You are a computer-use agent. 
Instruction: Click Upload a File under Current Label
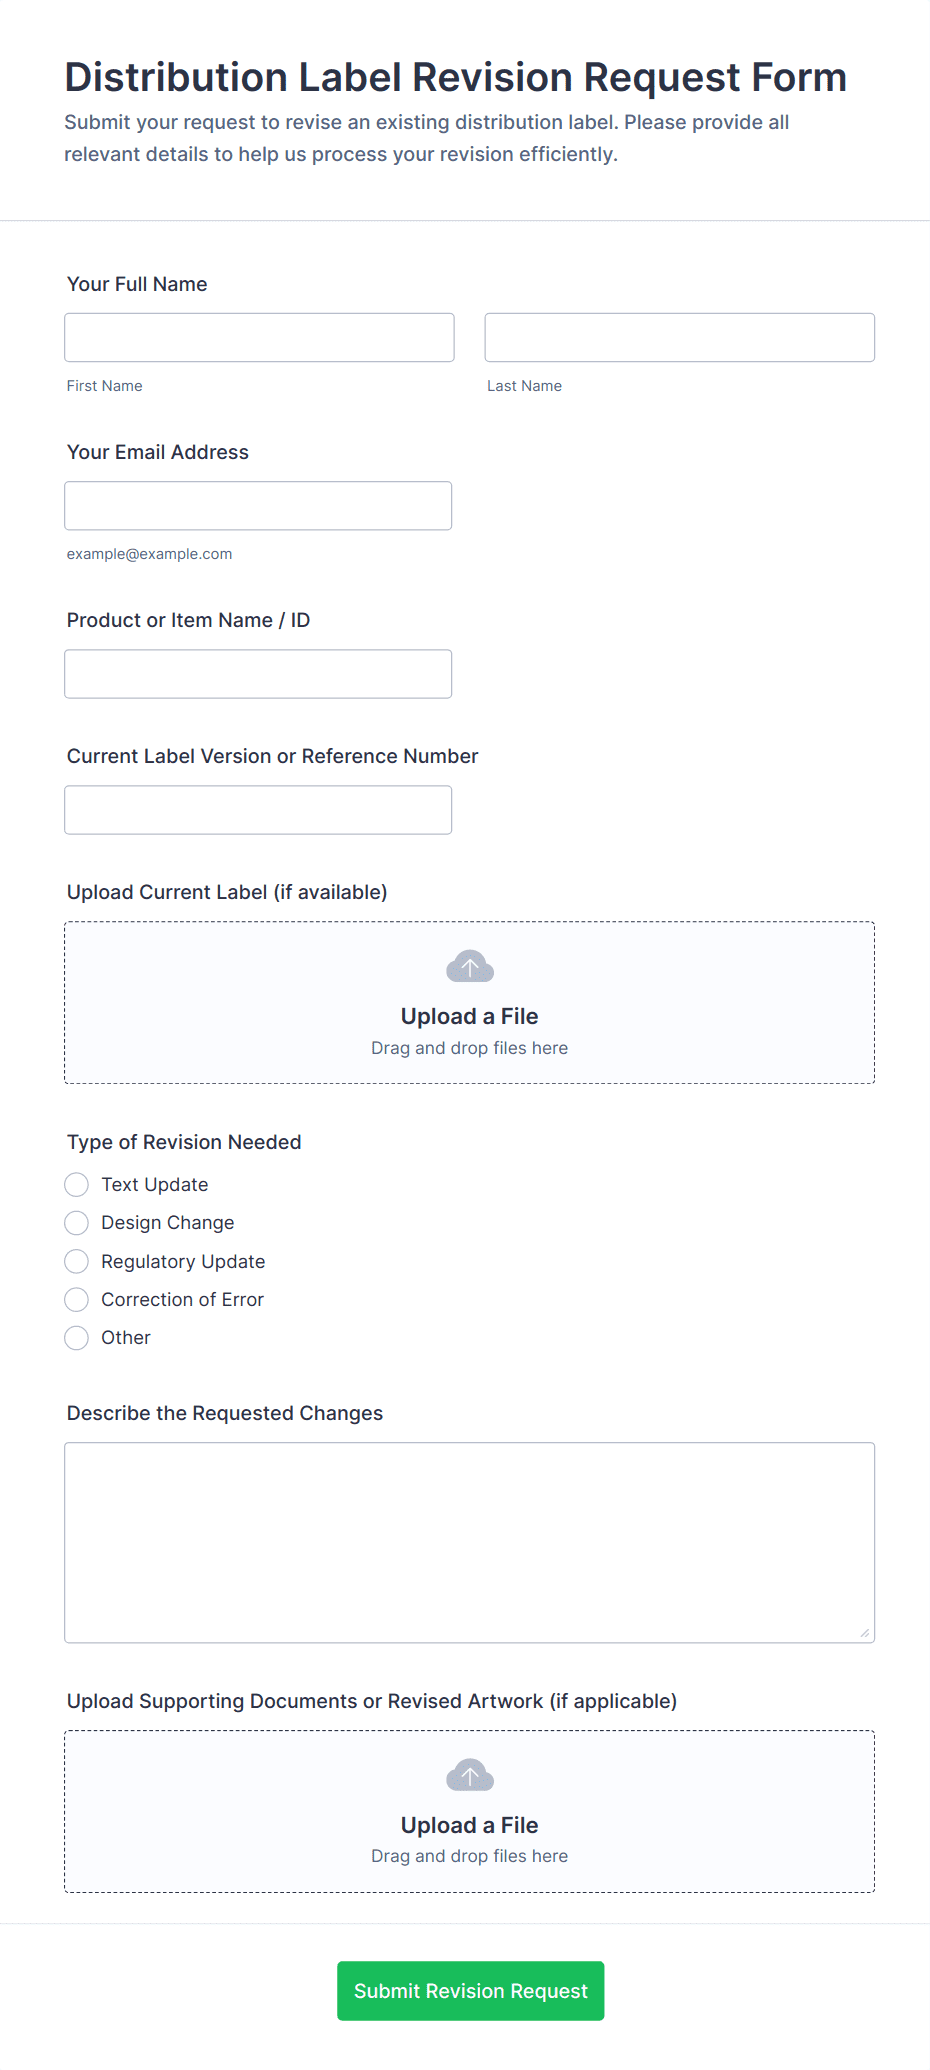pos(469,1017)
